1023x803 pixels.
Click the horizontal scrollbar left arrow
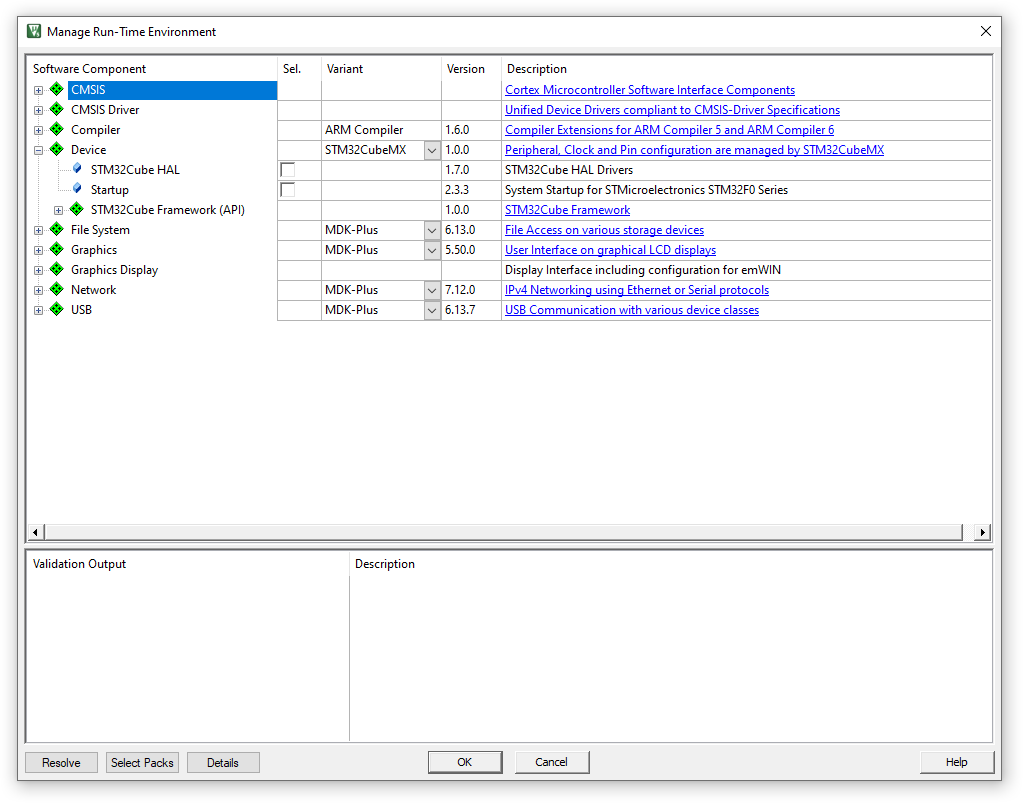click(35, 532)
